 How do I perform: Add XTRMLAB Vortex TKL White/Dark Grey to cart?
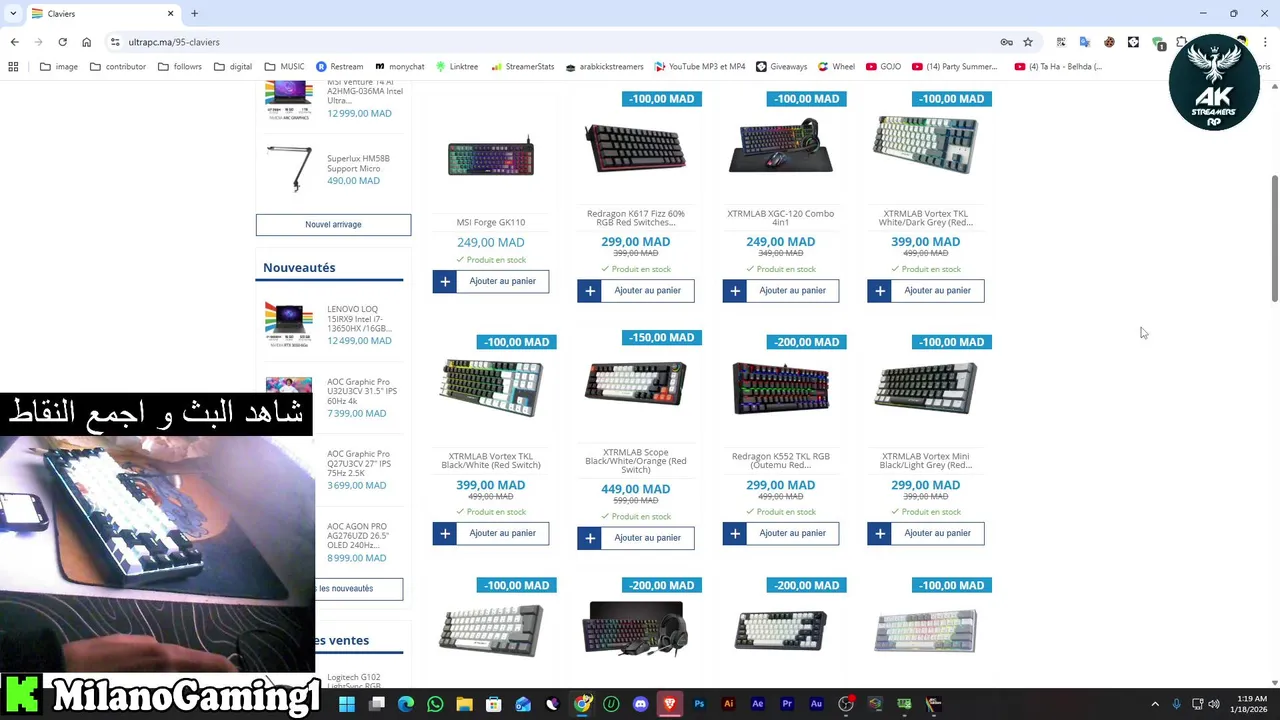point(926,291)
